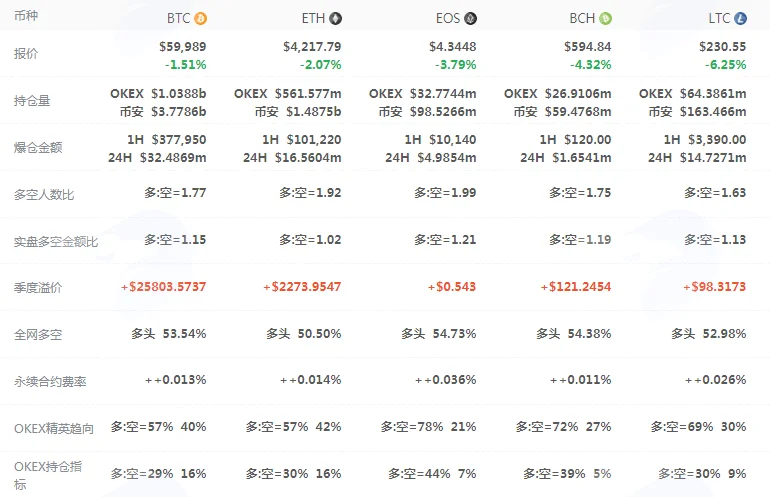
Task: Click BTC quarterly premium +$25803.5737
Action: pyautogui.click(x=164, y=287)
